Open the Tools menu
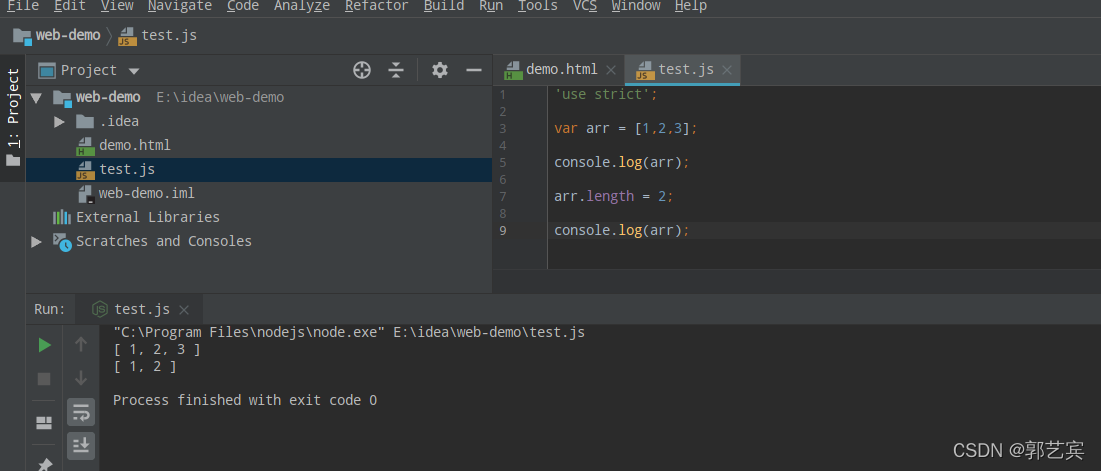1101x471 pixels. (x=538, y=6)
